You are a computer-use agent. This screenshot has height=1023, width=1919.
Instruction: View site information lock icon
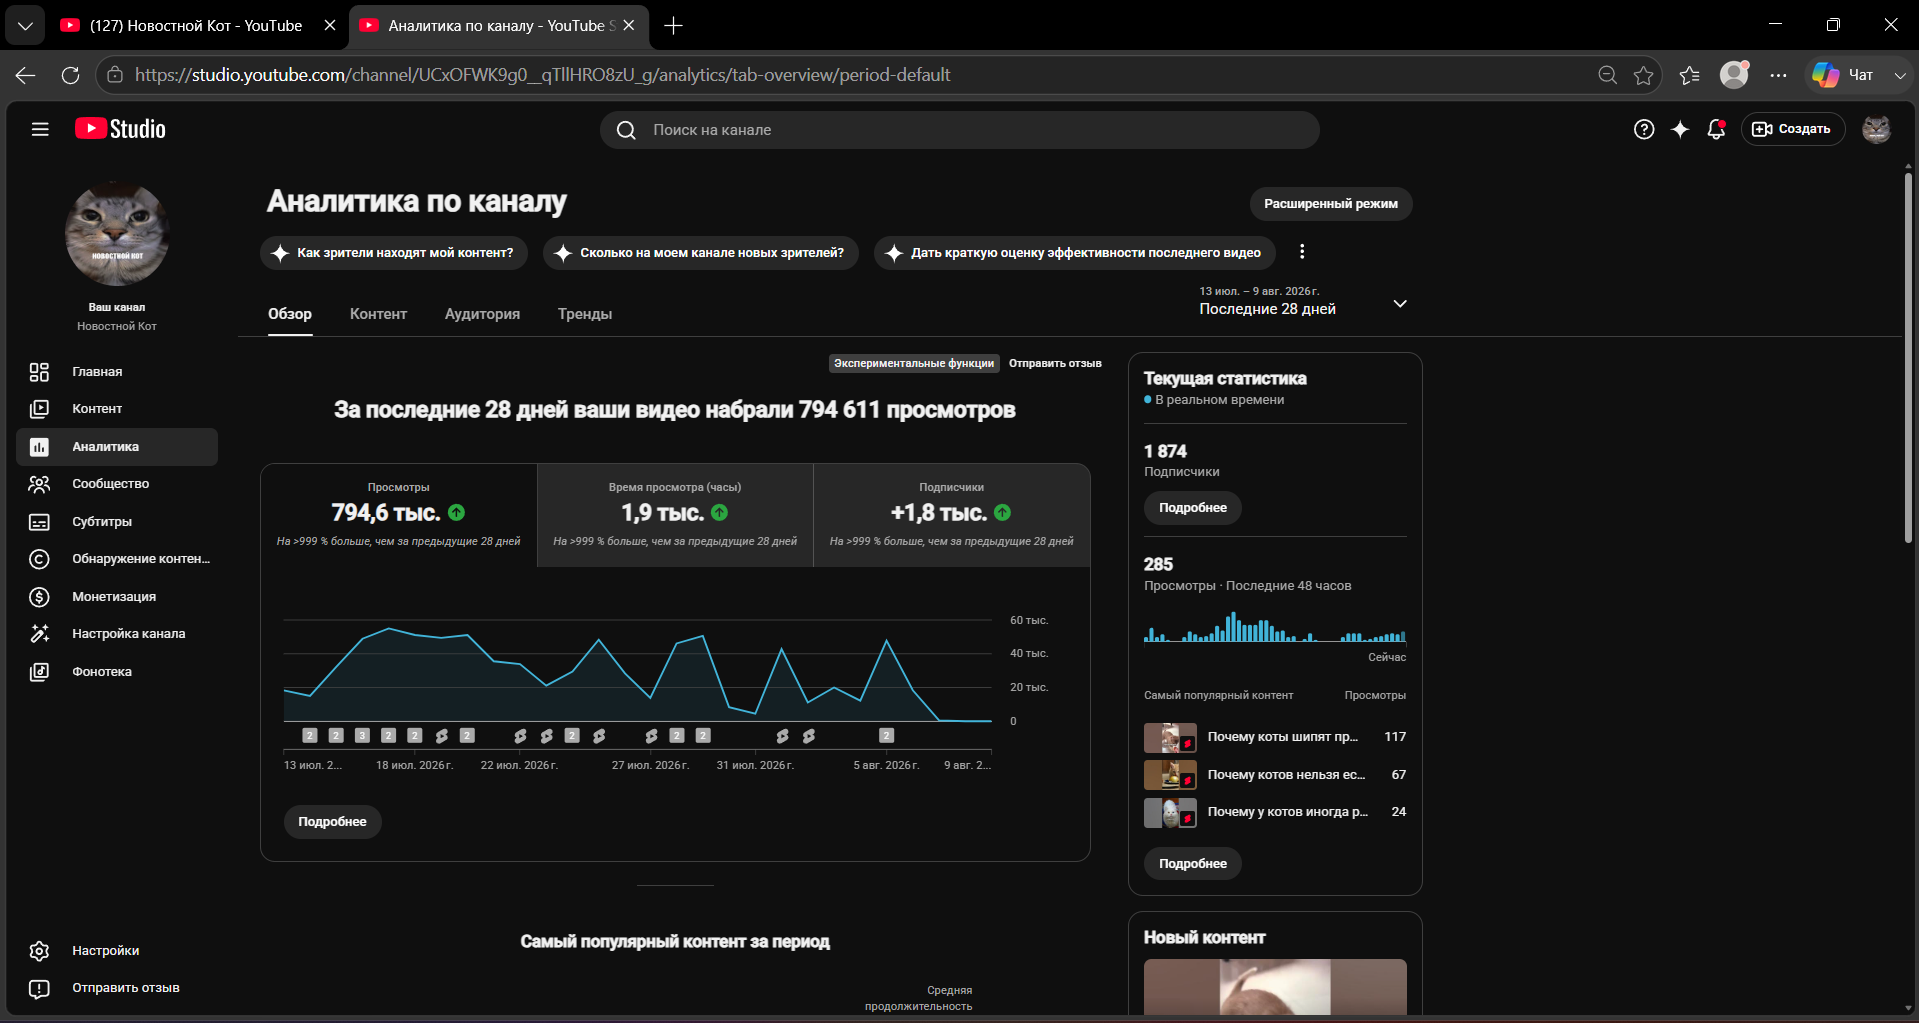[x=115, y=75]
